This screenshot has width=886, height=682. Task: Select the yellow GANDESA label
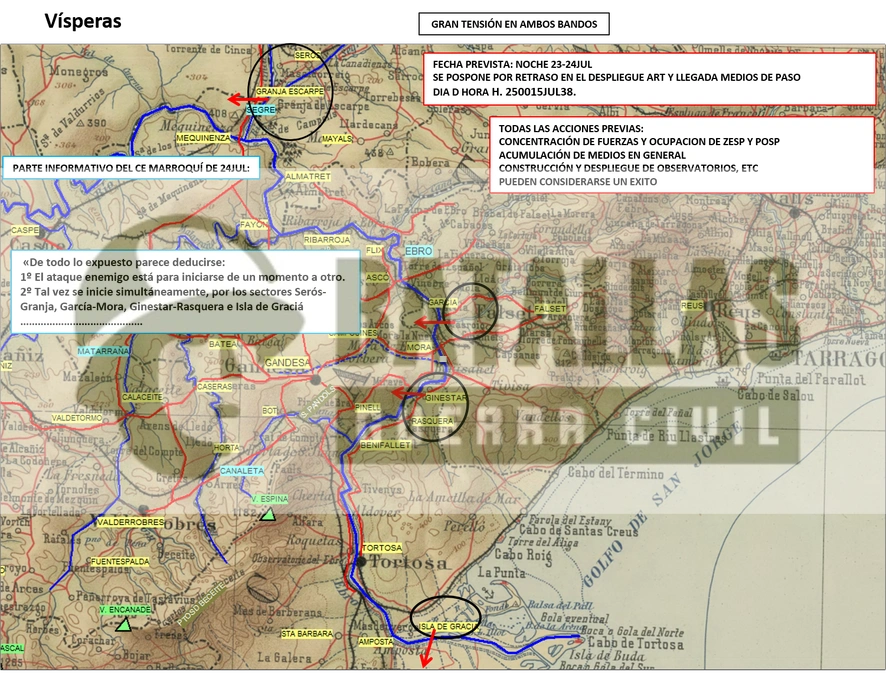287,362
